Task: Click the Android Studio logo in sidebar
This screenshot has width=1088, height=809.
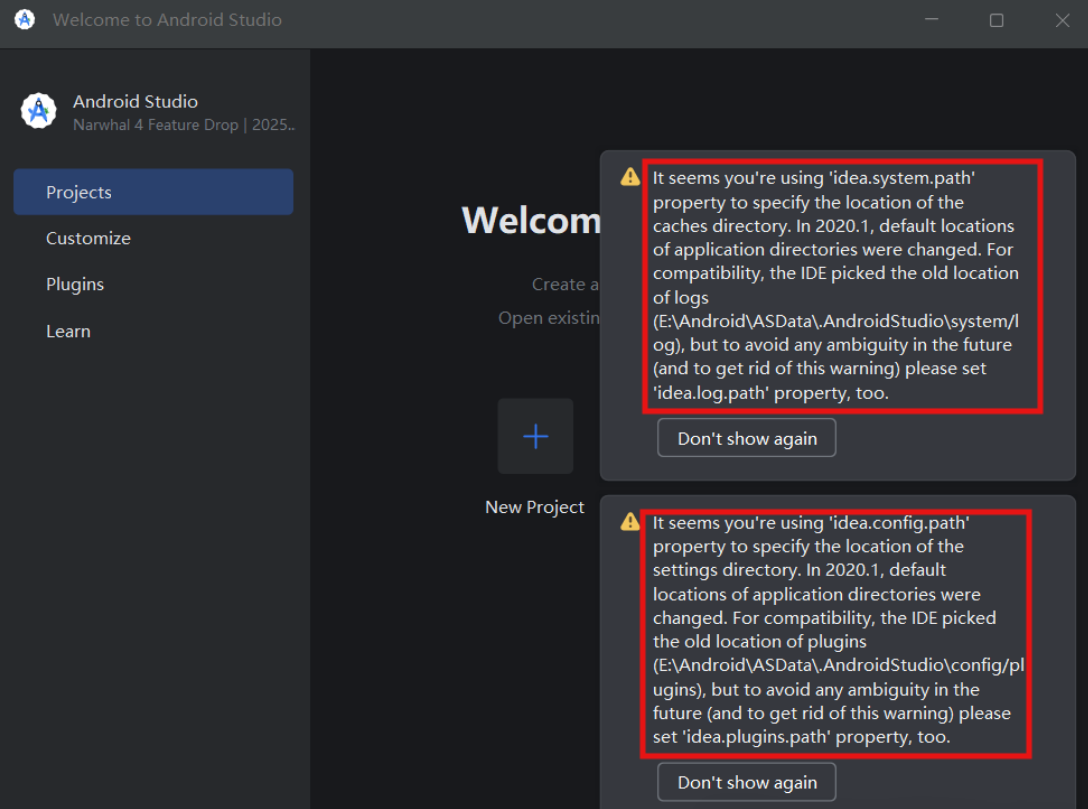Action: click(x=38, y=110)
